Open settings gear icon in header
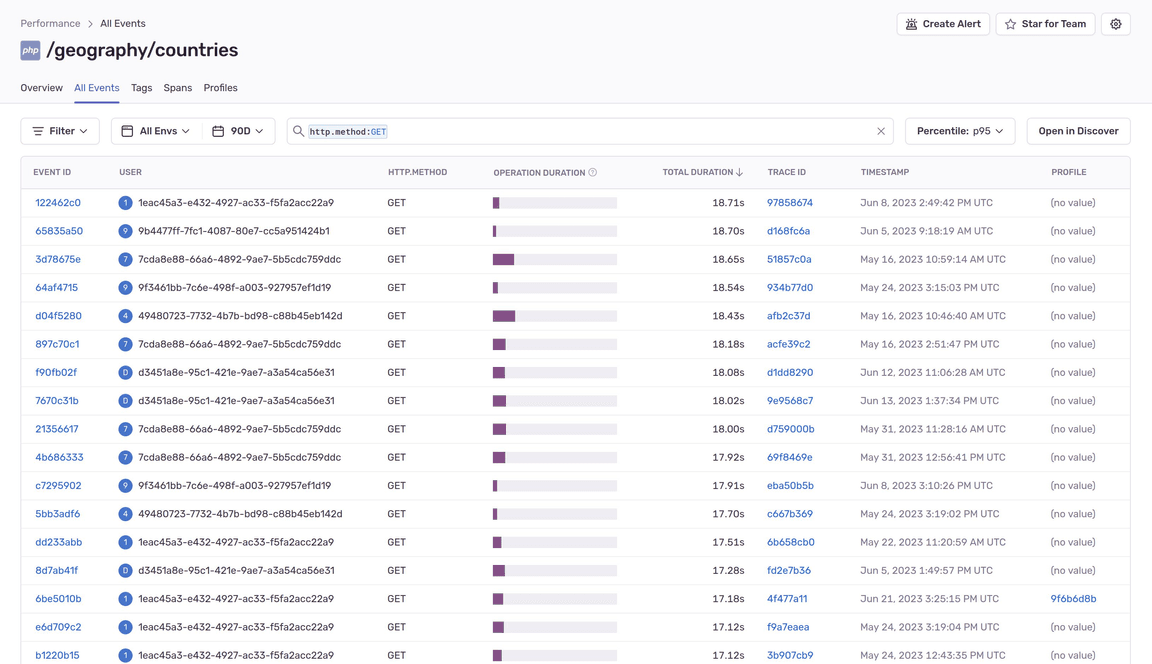1152x664 pixels. [1115, 24]
